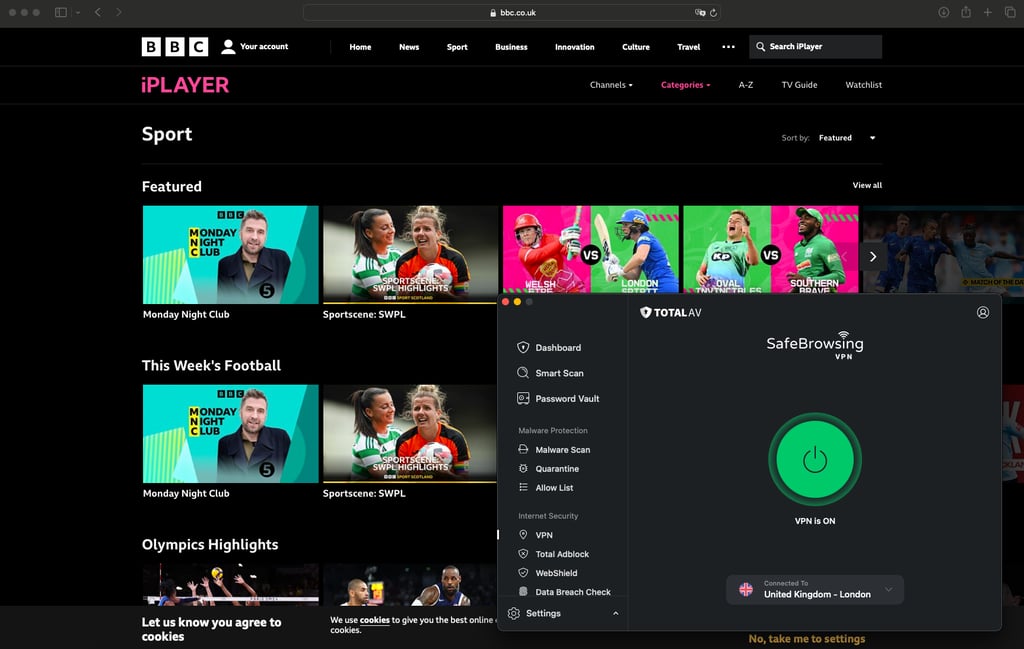Collapse Settings with the up chevron

[x=615, y=613]
